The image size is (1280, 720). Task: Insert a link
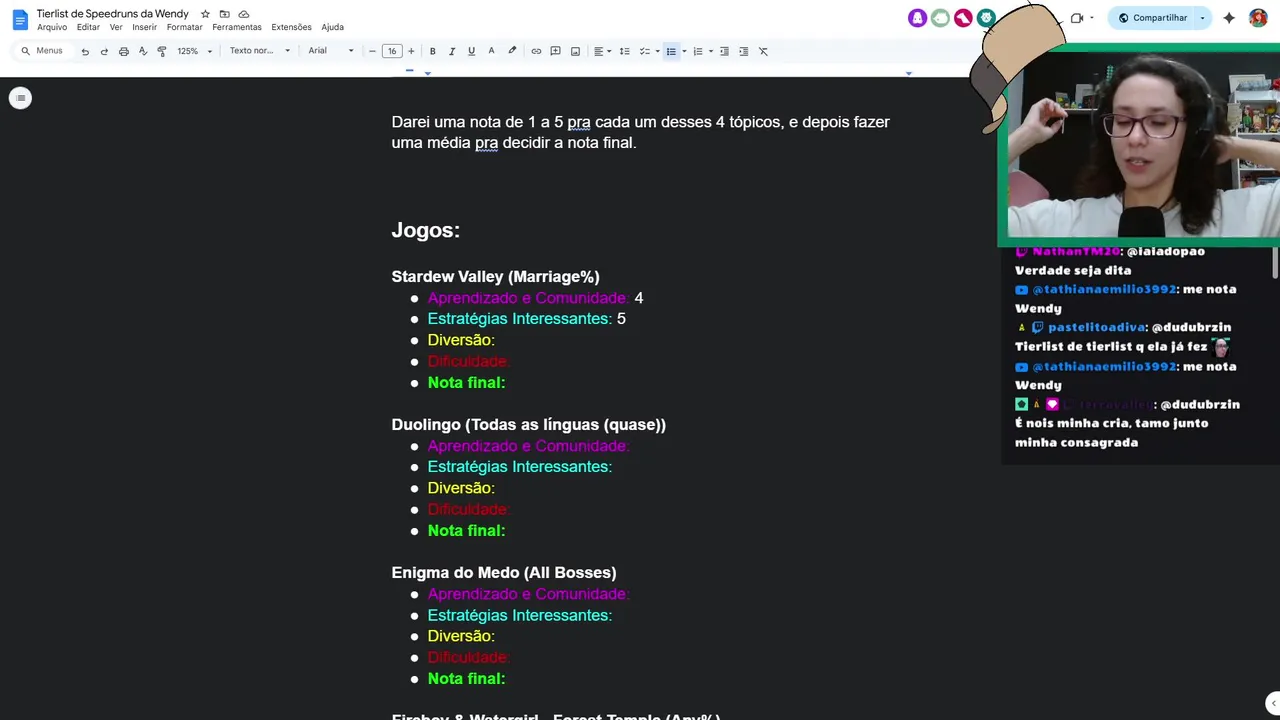536,51
